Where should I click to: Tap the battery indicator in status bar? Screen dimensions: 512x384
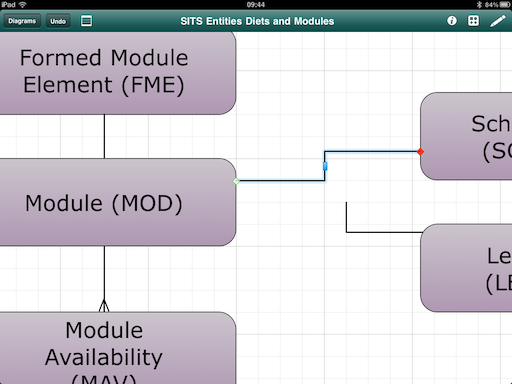click(505, 4)
